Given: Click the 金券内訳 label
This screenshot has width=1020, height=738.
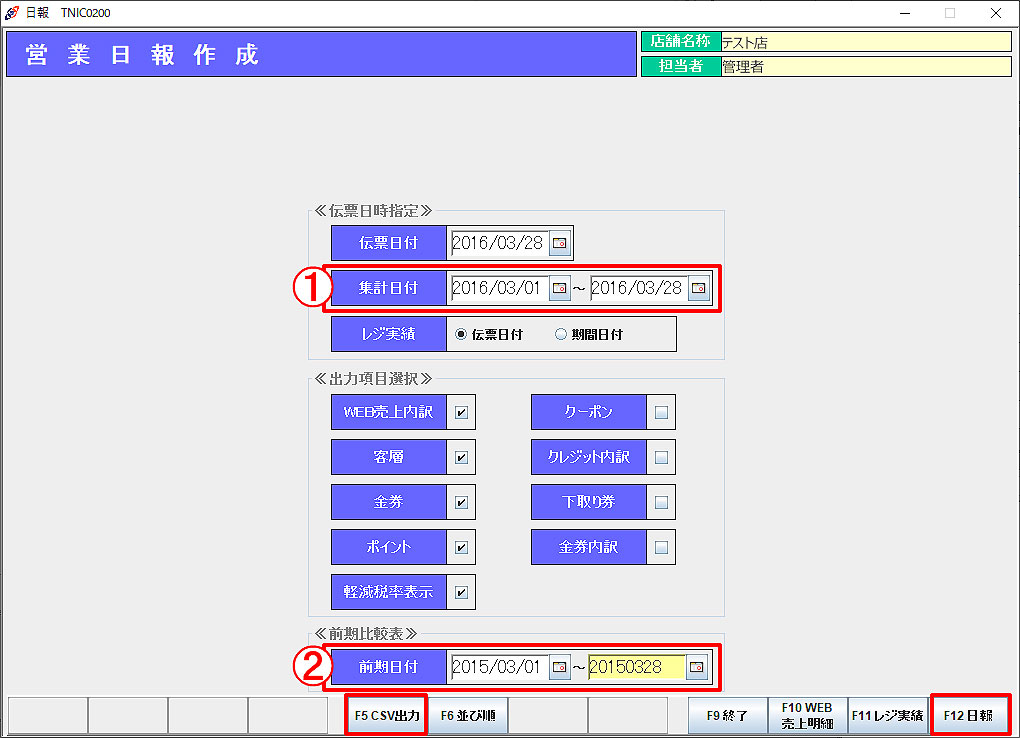Looking at the screenshot, I should click(588, 547).
